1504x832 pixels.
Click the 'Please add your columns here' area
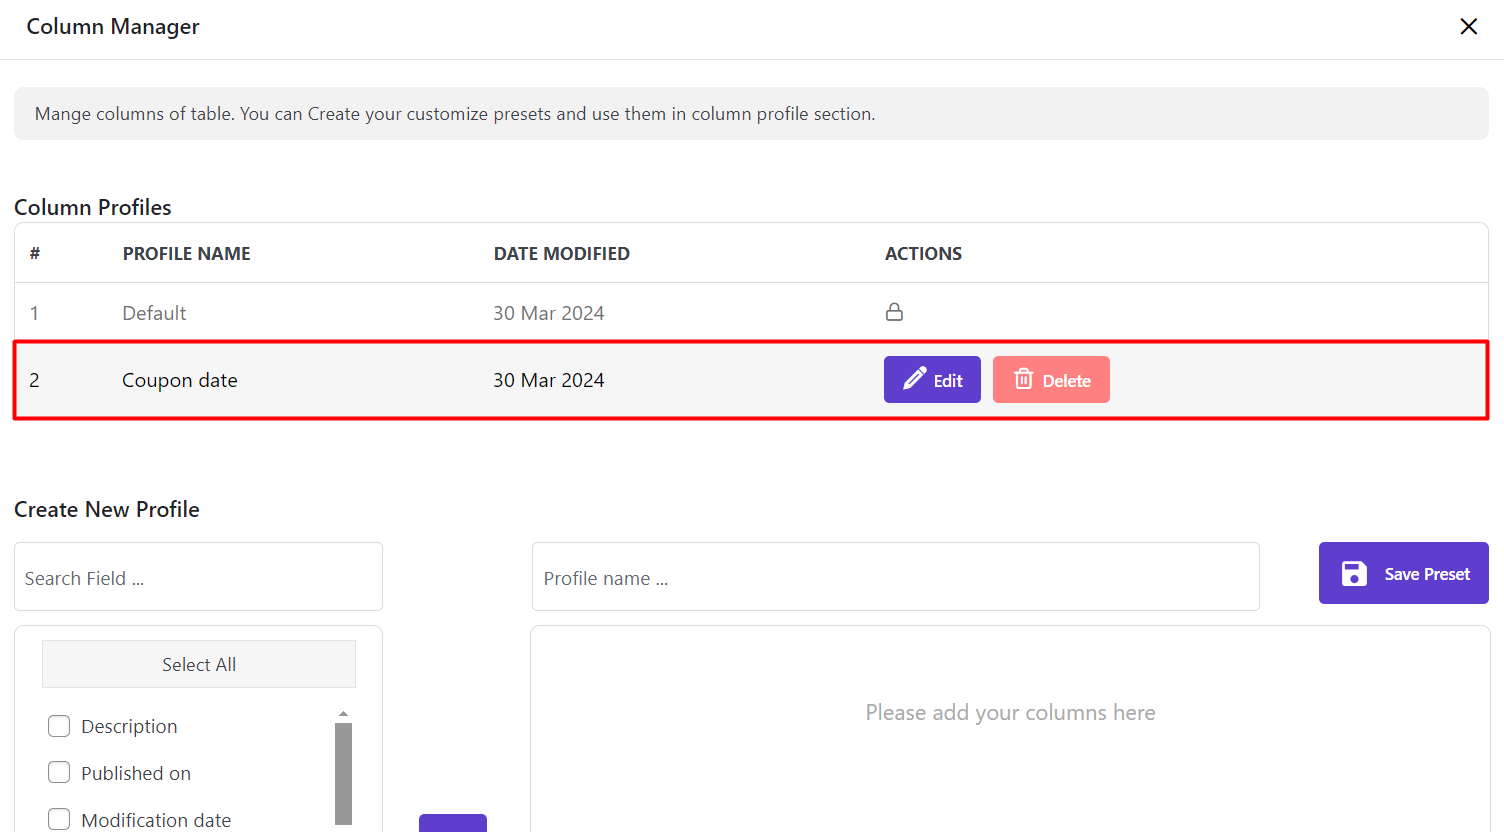tap(1010, 713)
